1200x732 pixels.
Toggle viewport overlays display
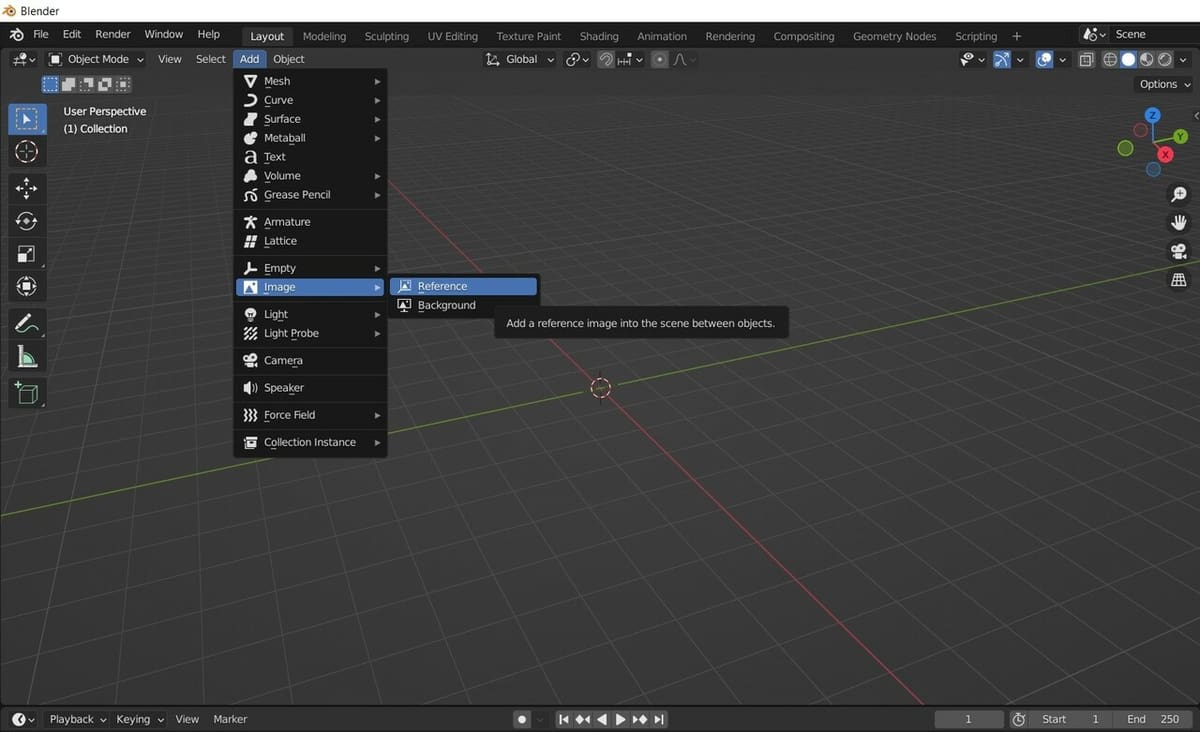coord(1045,60)
